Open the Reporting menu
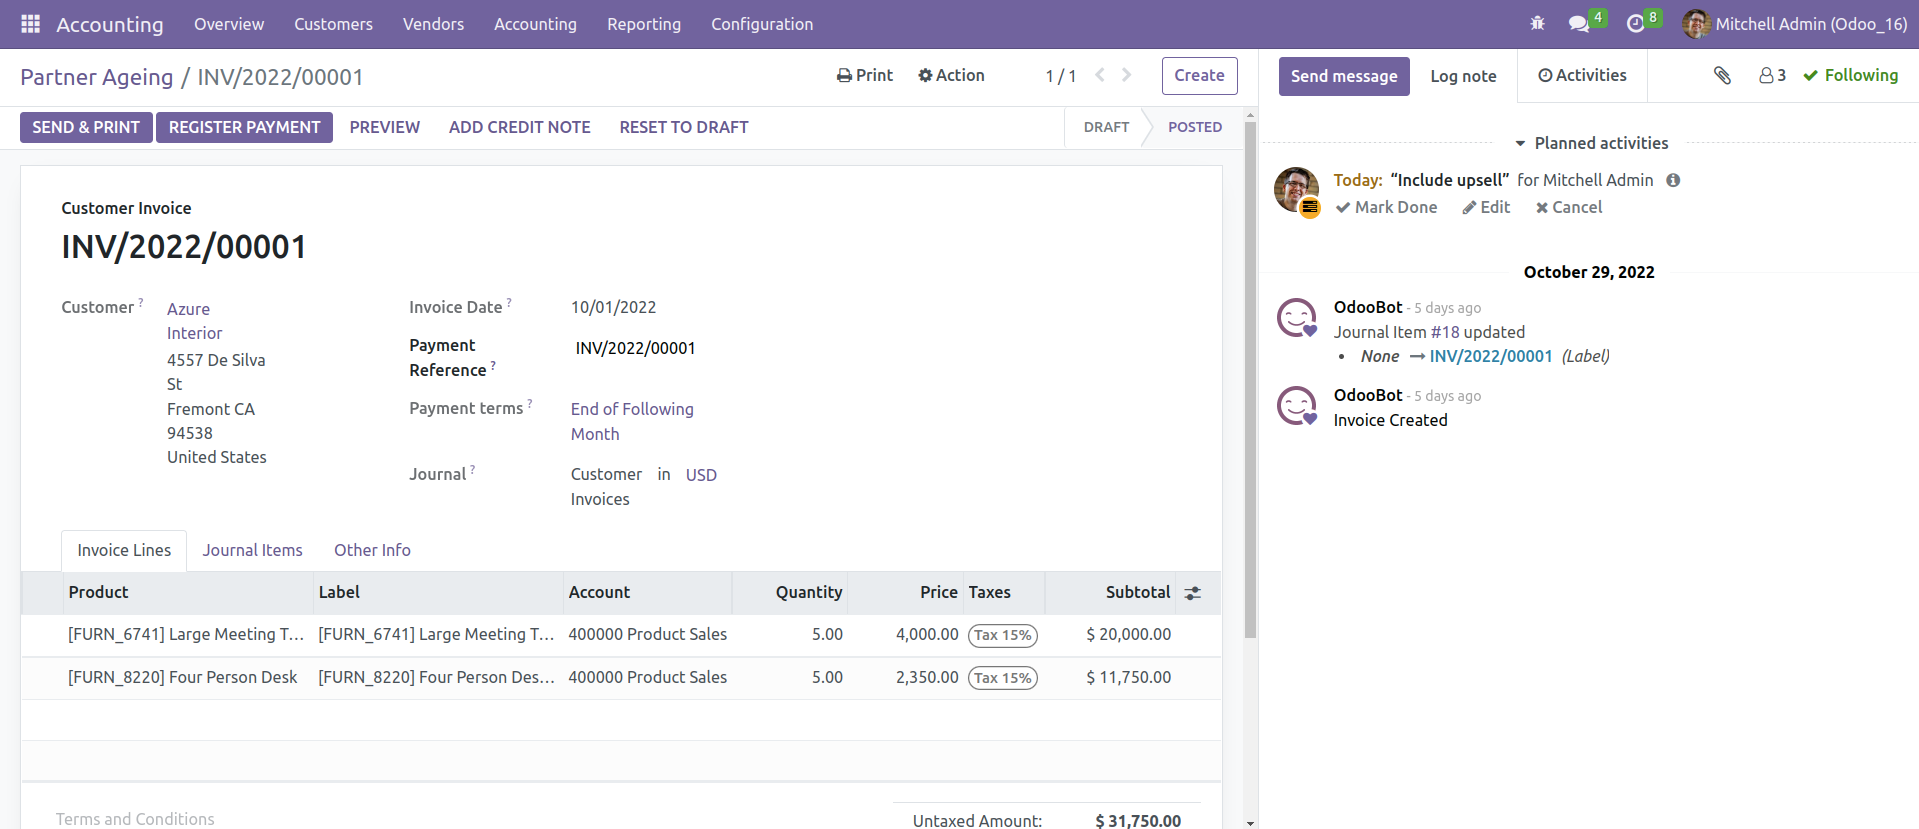 (x=644, y=24)
